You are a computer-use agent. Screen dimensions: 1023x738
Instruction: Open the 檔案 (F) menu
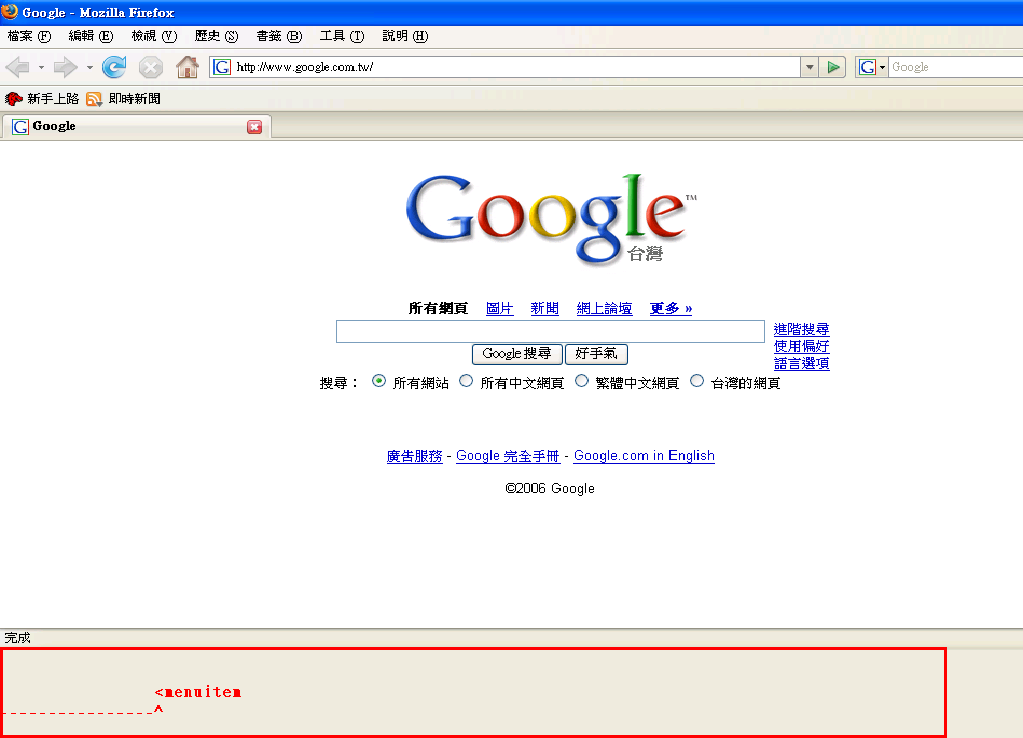(x=29, y=36)
